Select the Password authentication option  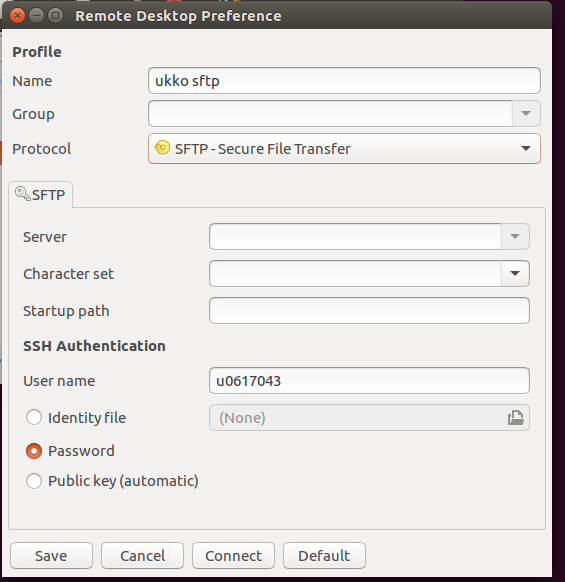point(34,451)
